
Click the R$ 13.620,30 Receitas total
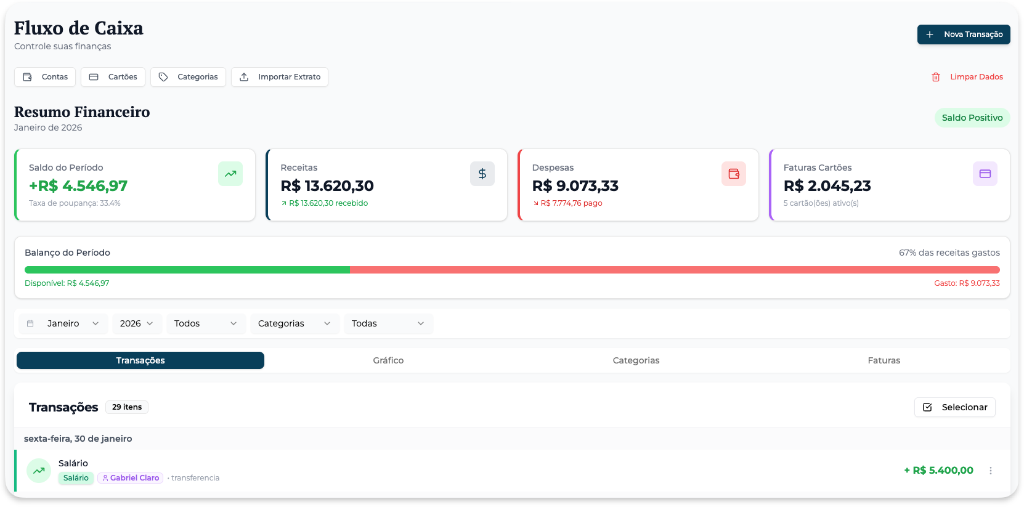pyautogui.click(x=327, y=186)
